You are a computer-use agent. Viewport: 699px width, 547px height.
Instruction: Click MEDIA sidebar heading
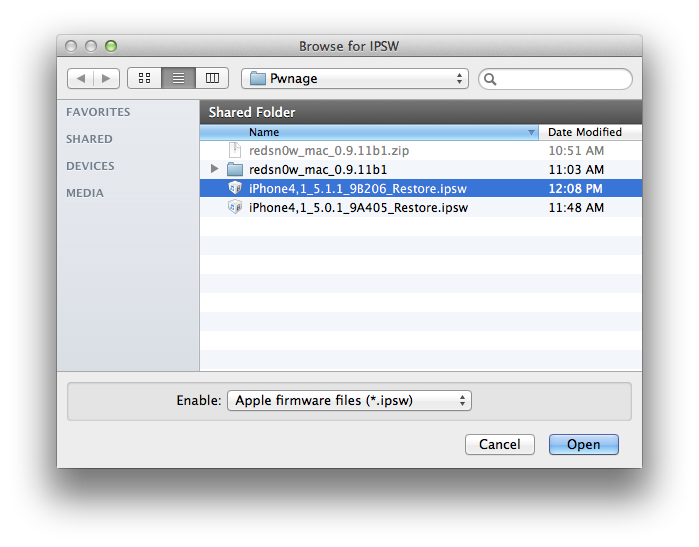click(85, 193)
